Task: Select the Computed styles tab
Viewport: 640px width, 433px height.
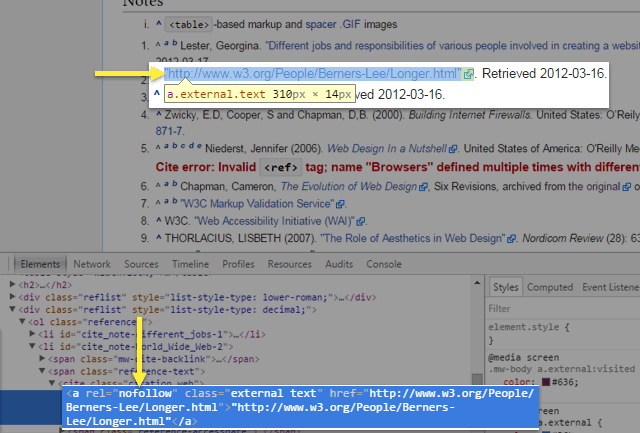Action: [x=549, y=286]
